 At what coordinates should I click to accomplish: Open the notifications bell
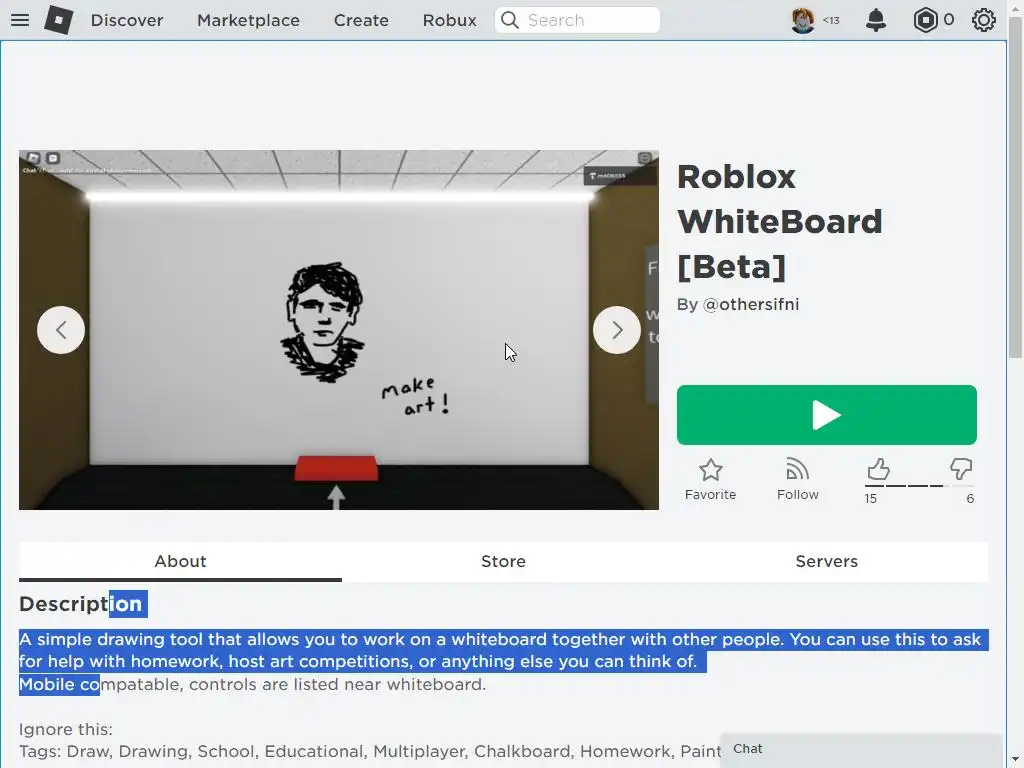[876, 20]
